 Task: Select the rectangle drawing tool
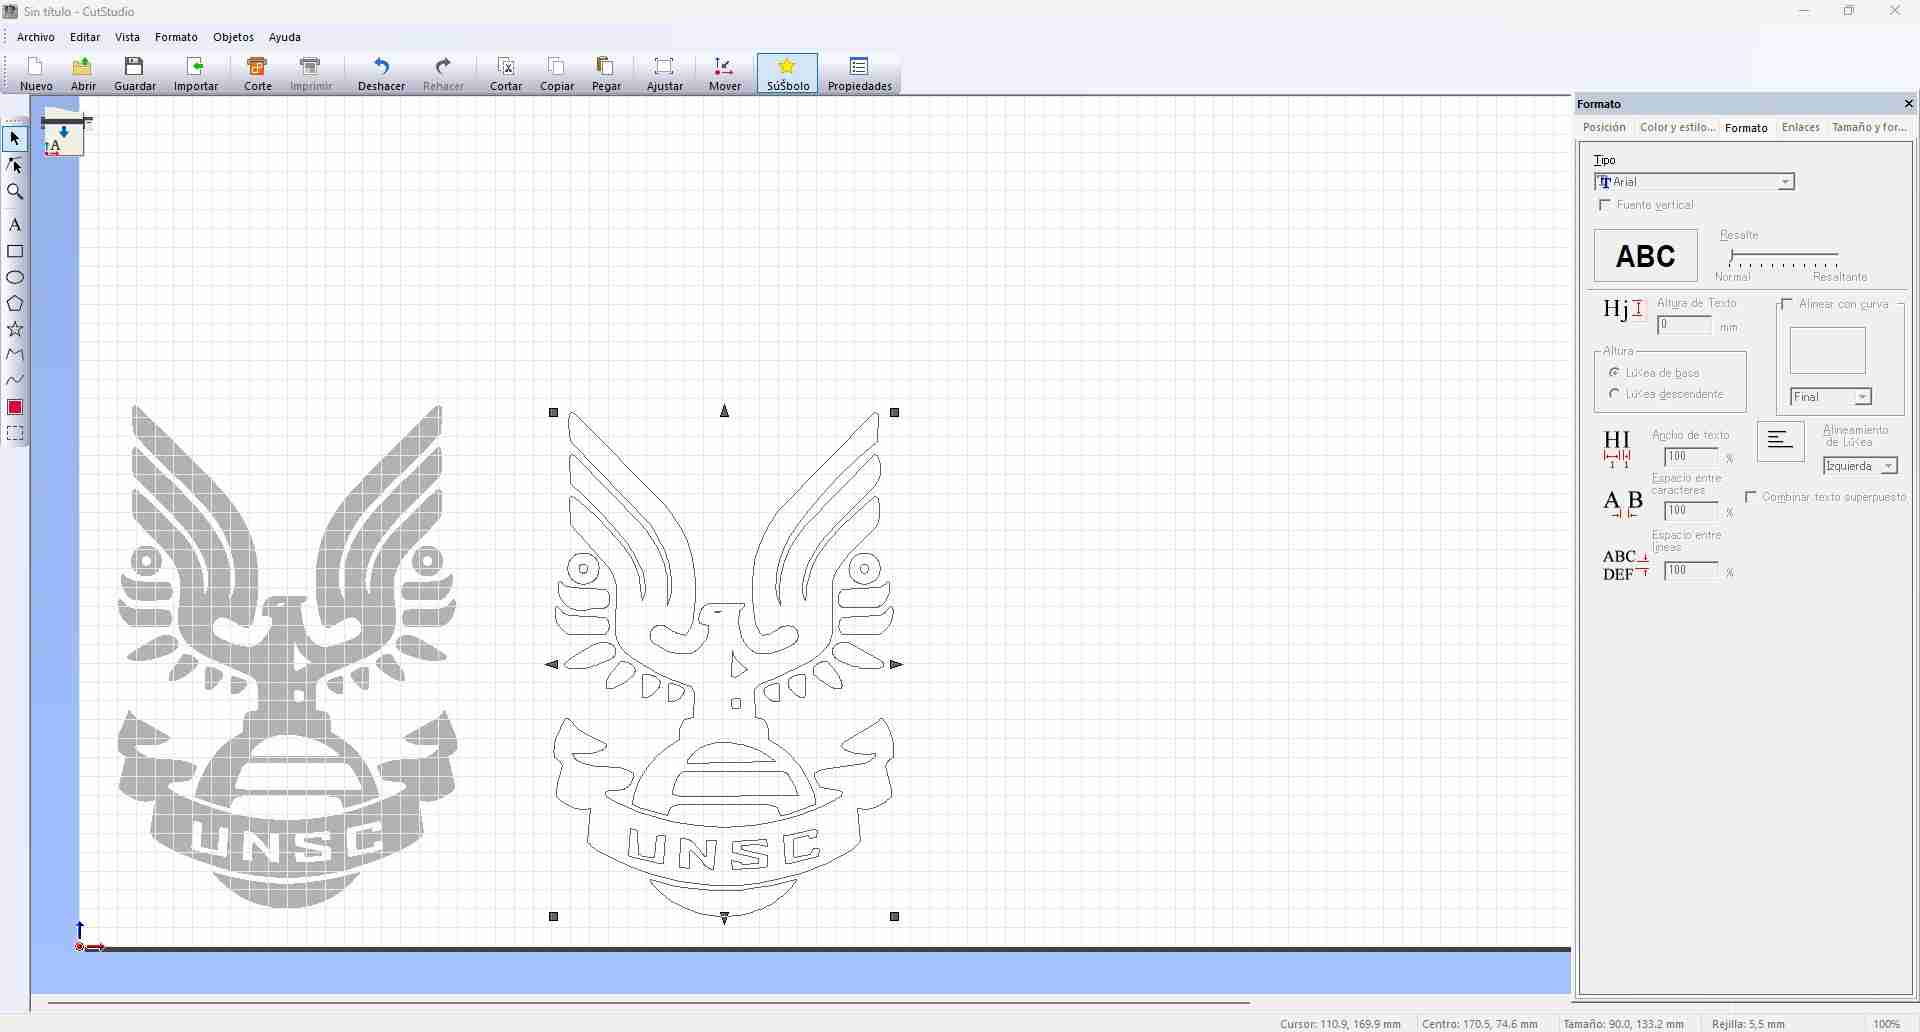tap(15, 251)
